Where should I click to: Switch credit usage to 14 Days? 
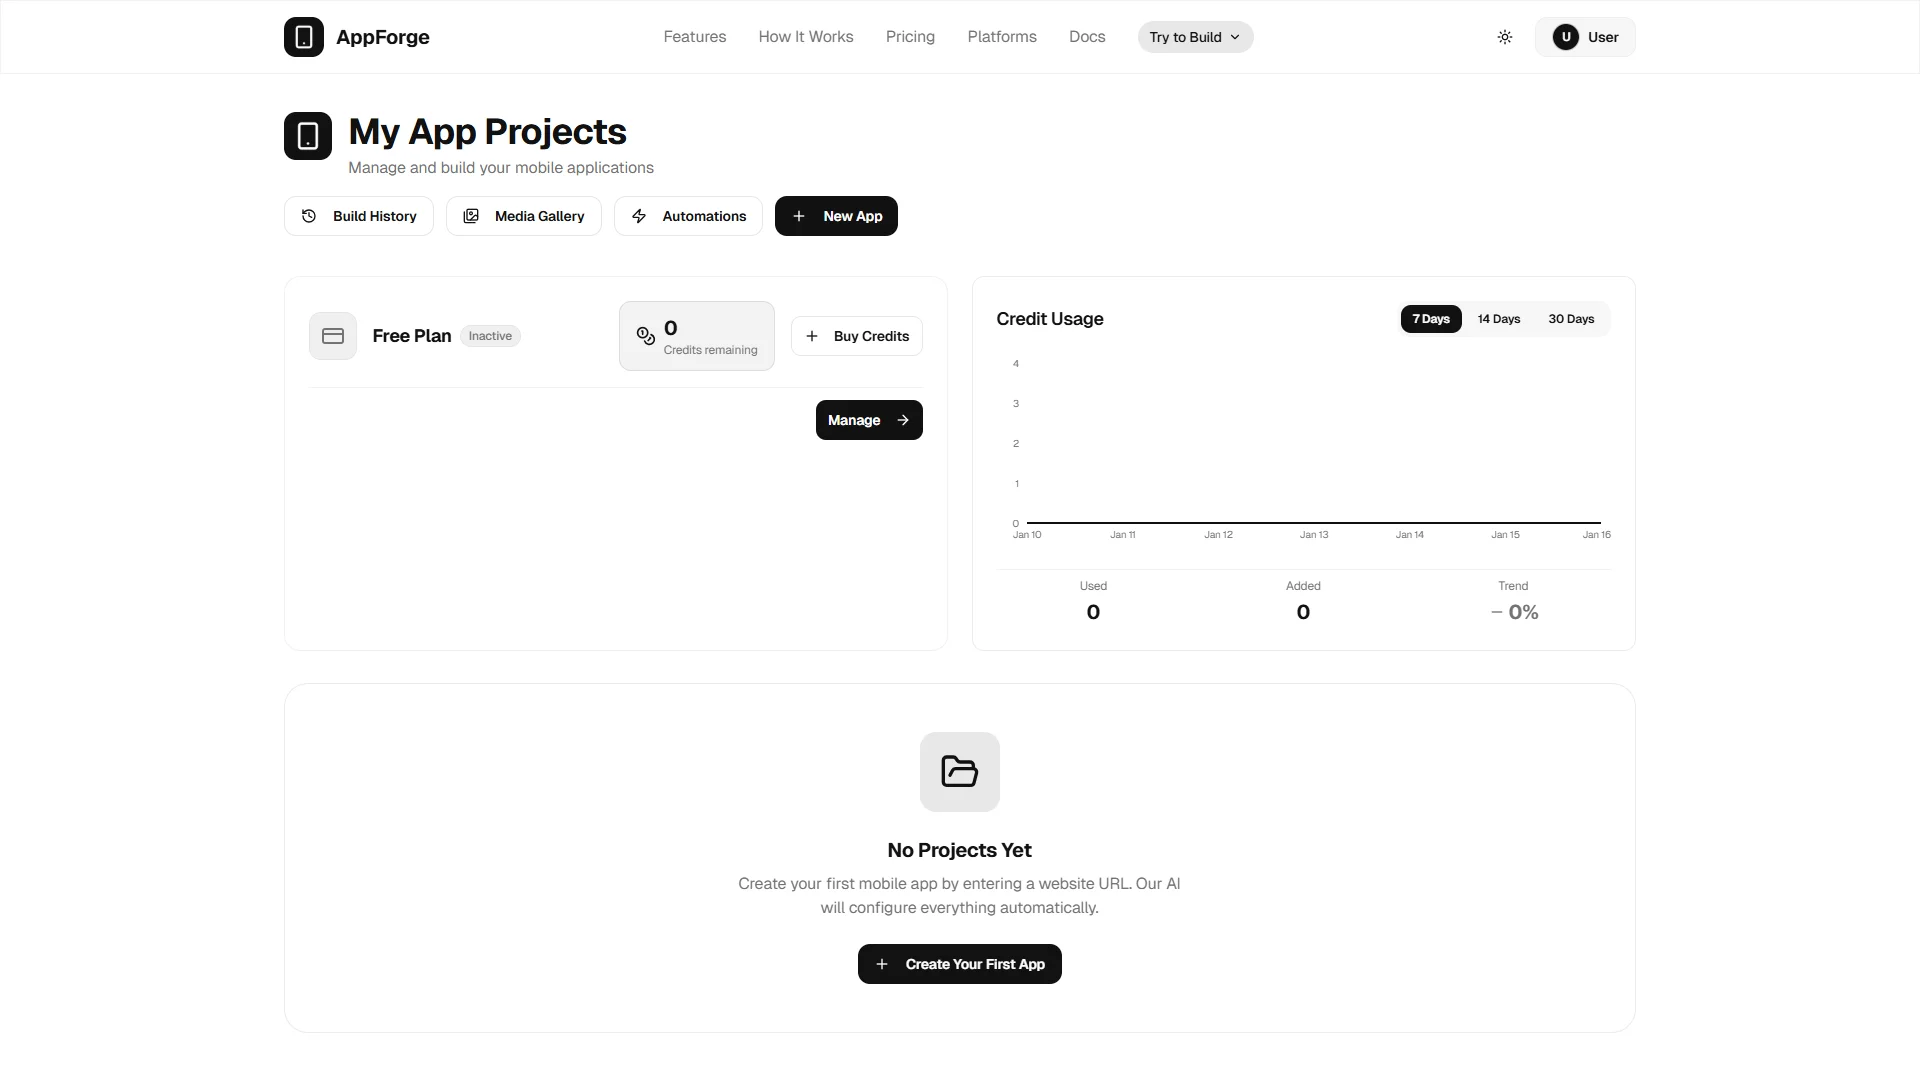(x=1499, y=319)
